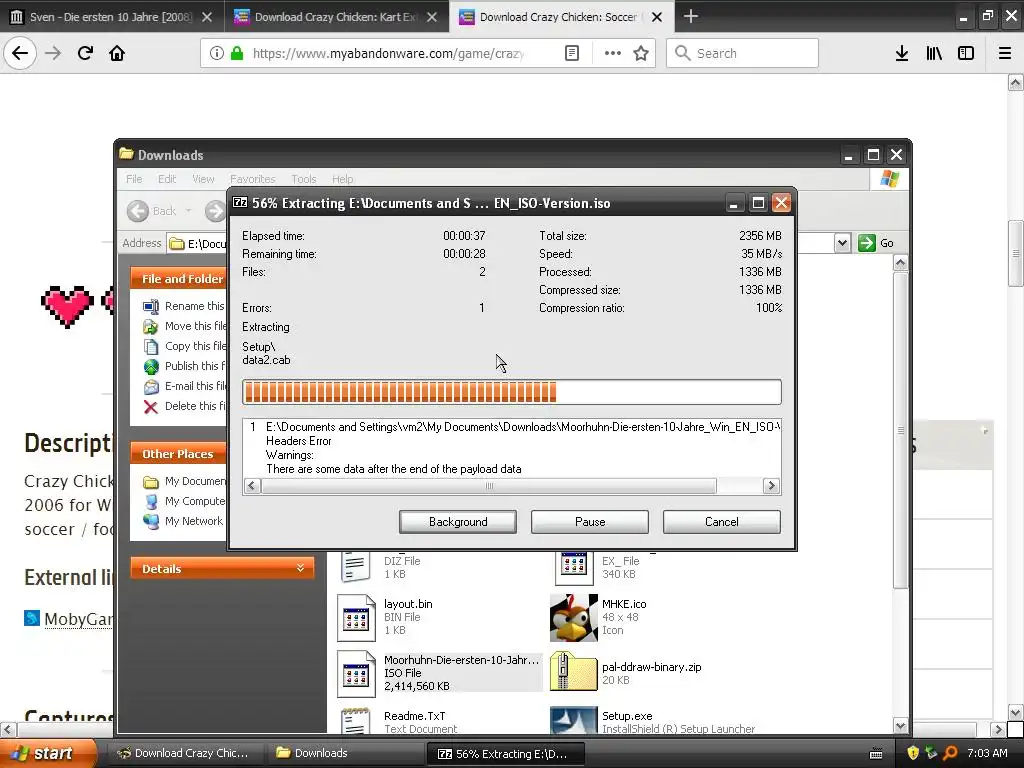Show site information icon in address bar

217,53
